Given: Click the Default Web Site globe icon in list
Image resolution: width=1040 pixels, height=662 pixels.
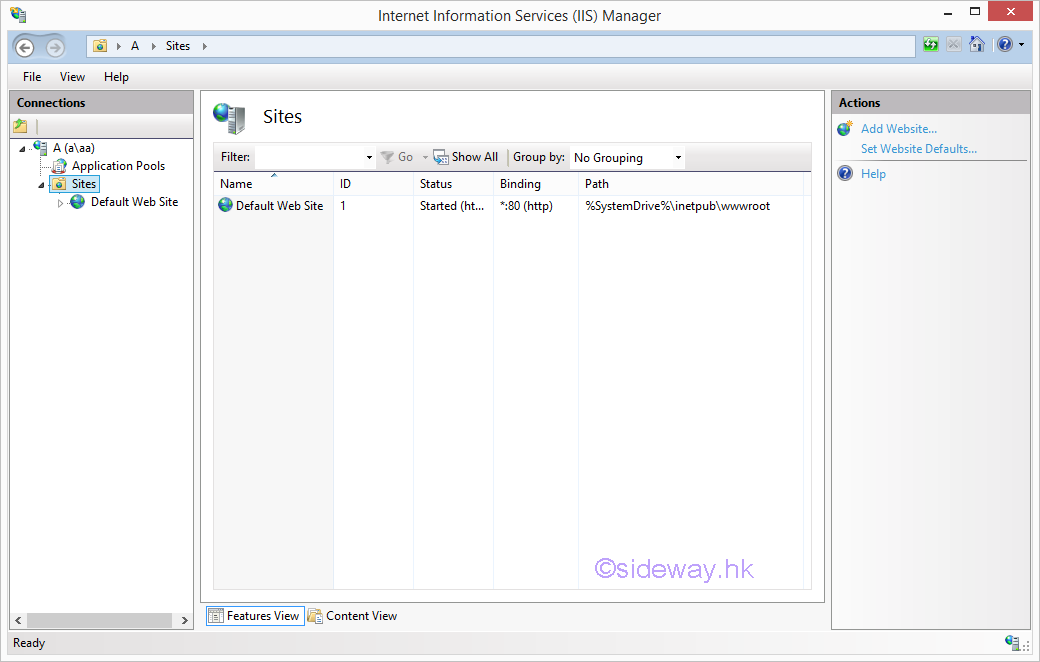Looking at the screenshot, I should pyautogui.click(x=225, y=206).
